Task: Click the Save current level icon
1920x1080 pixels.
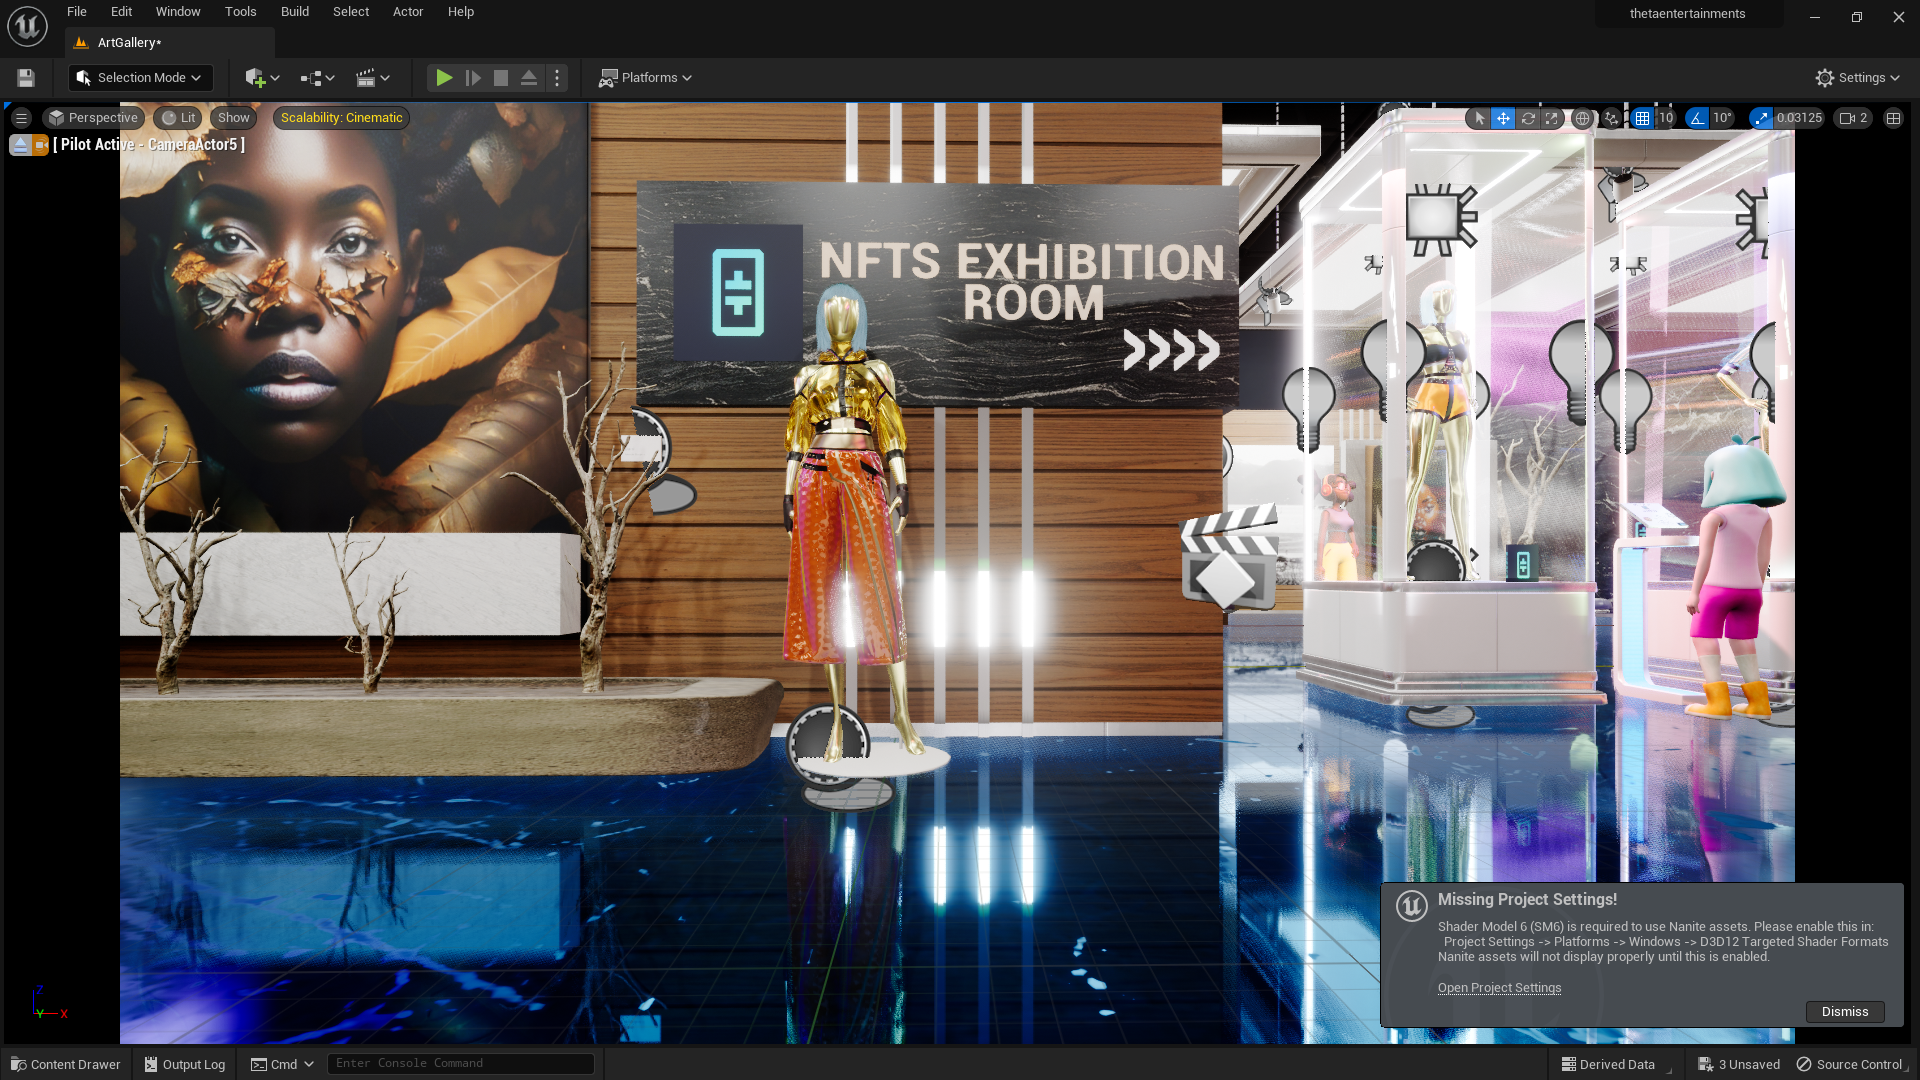Action: [x=26, y=78]
